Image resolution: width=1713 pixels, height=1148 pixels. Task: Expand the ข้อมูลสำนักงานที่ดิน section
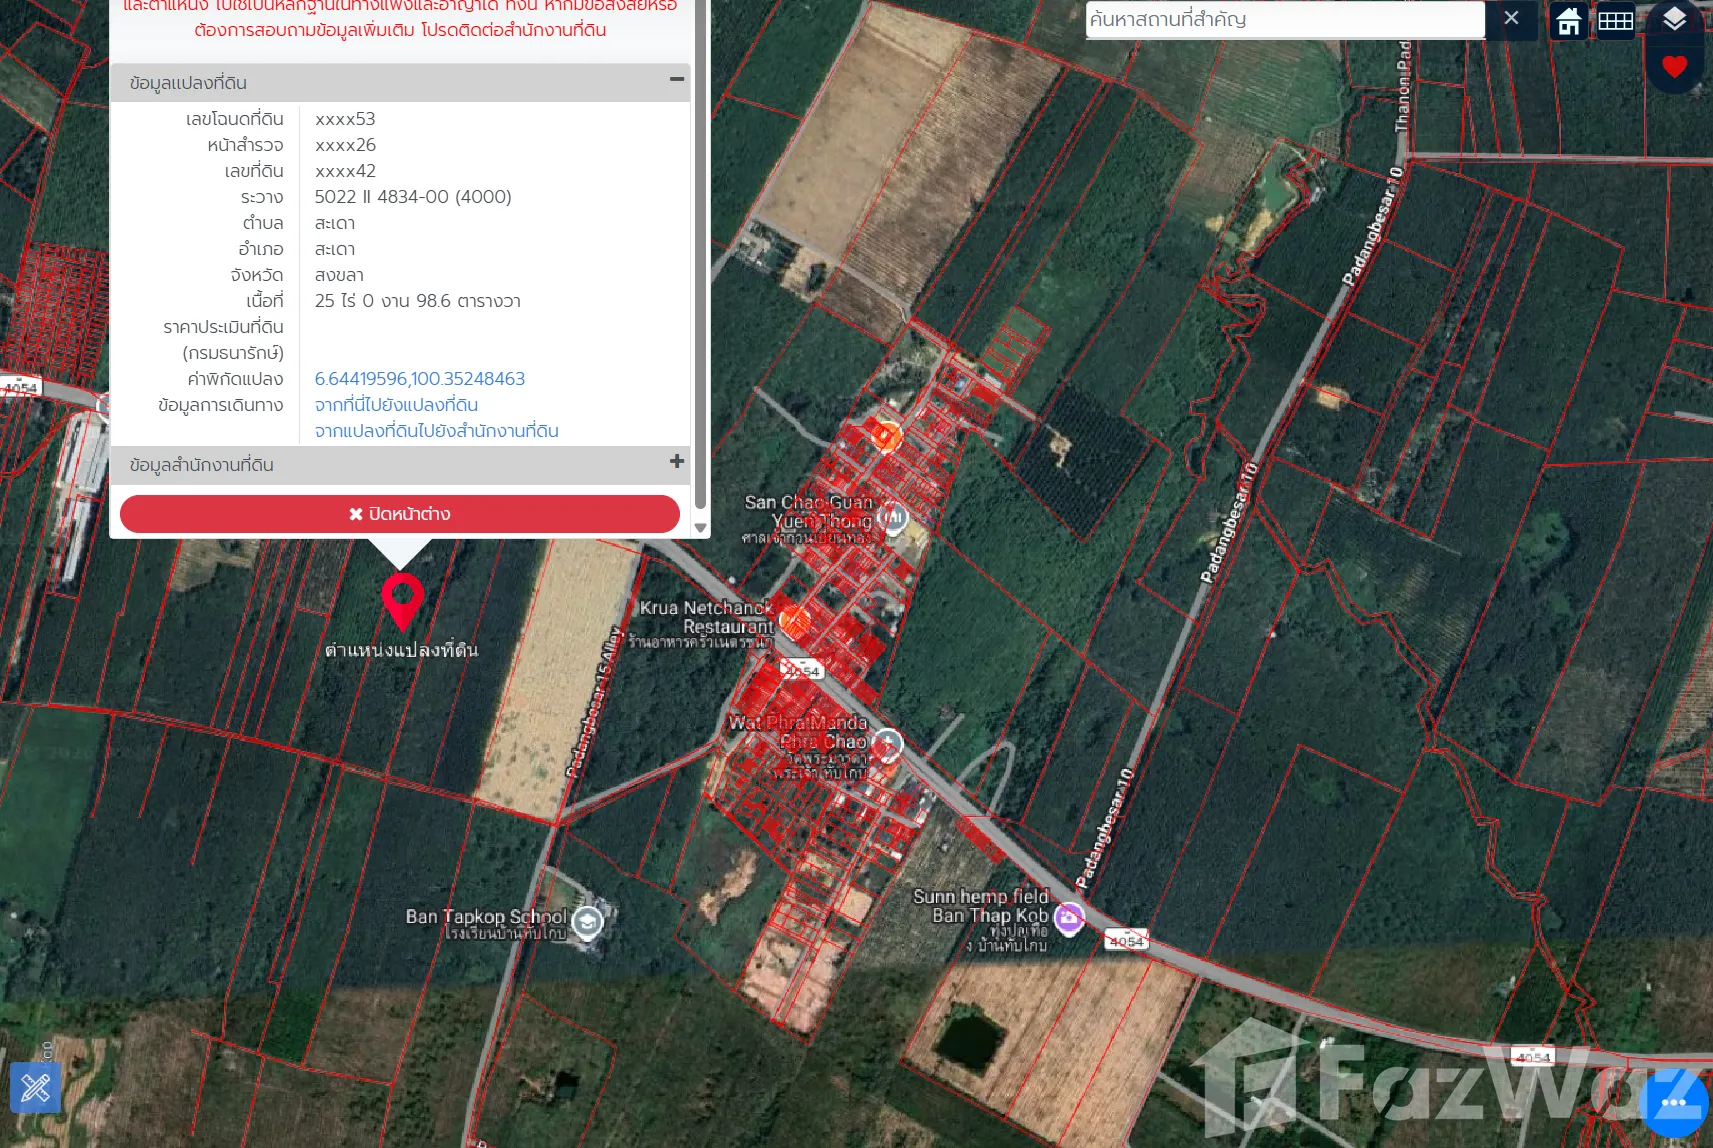point(677,461)
